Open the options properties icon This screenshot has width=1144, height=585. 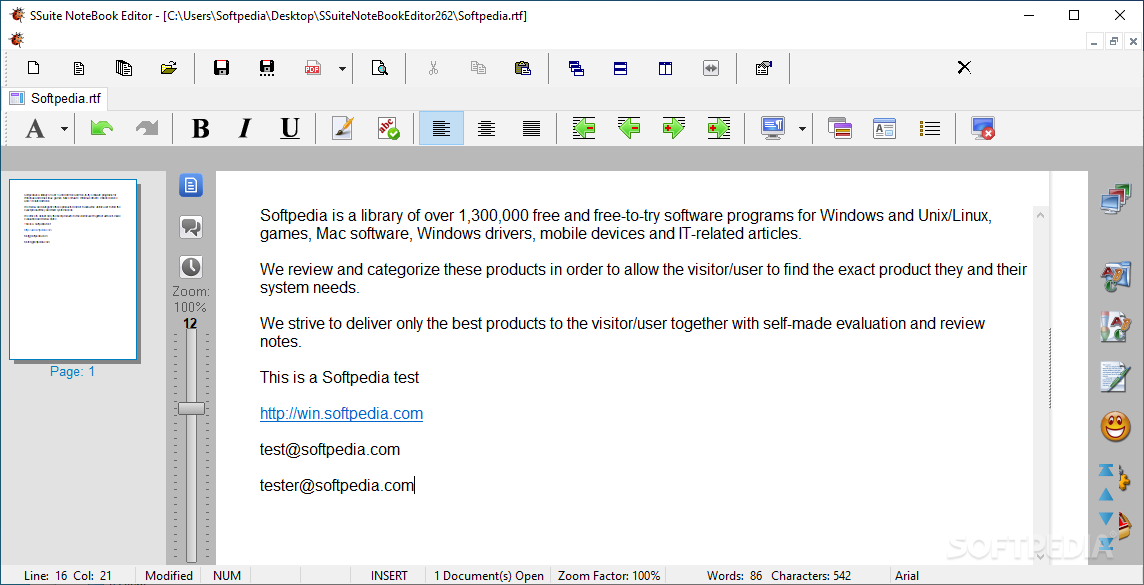[x=763, y=69]
